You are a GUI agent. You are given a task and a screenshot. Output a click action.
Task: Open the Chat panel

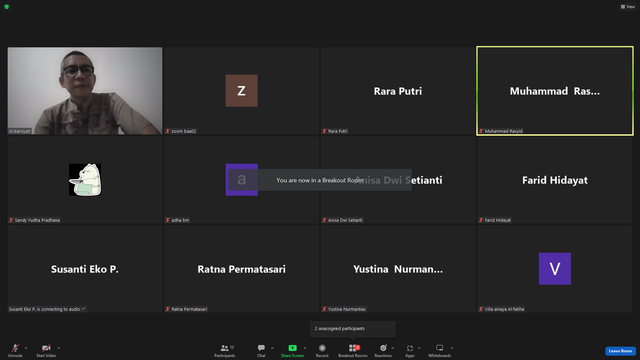(261, 350)
